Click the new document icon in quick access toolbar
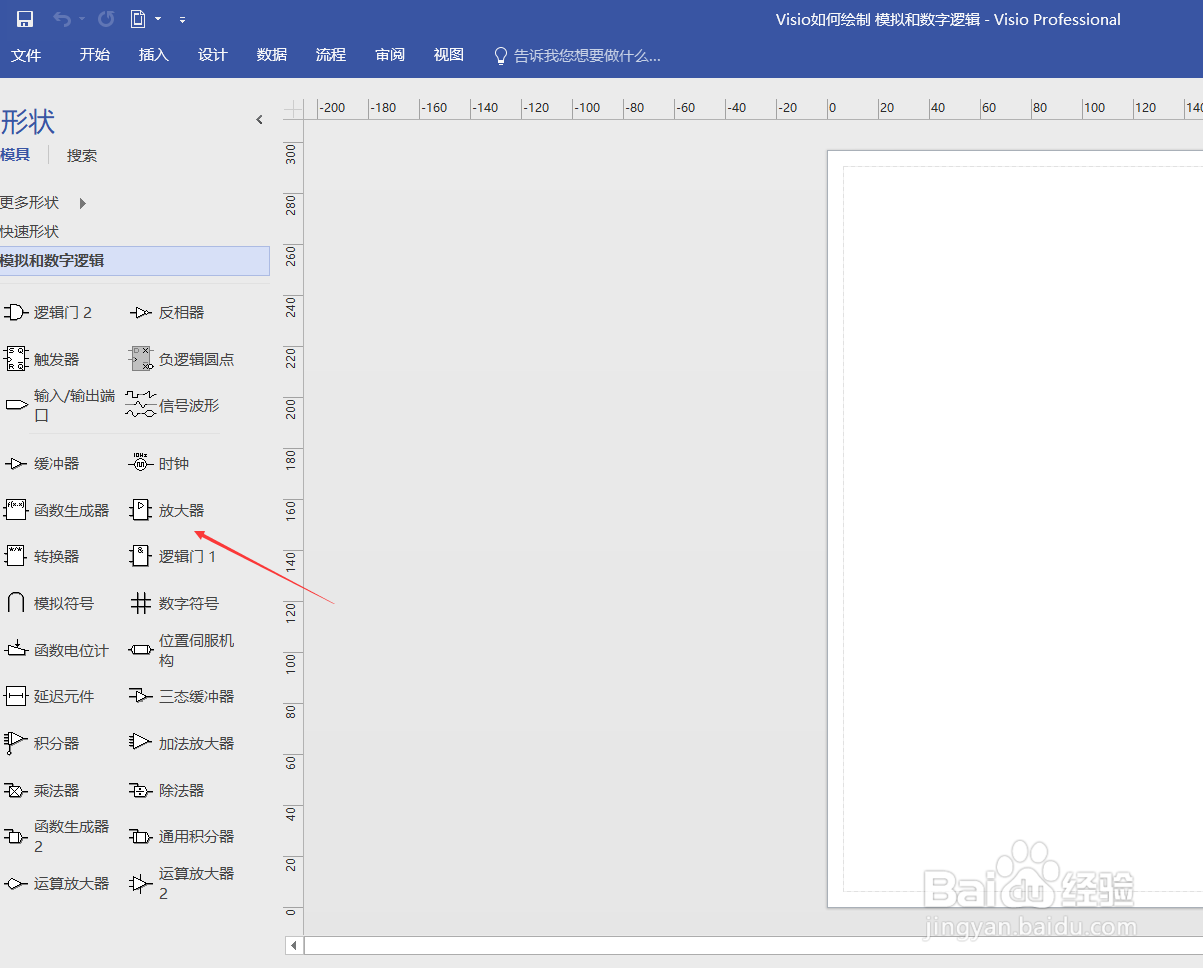The width and height of the screenshot is (1203, 968). click(139, 19)
